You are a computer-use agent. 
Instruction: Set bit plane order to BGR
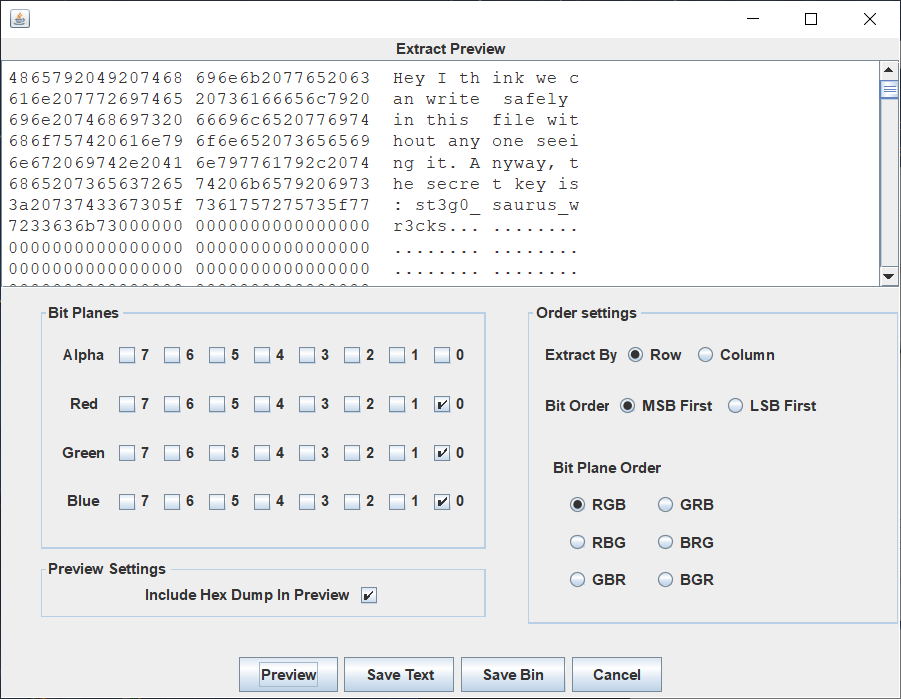pyautogui.click(x=665, y=579)
